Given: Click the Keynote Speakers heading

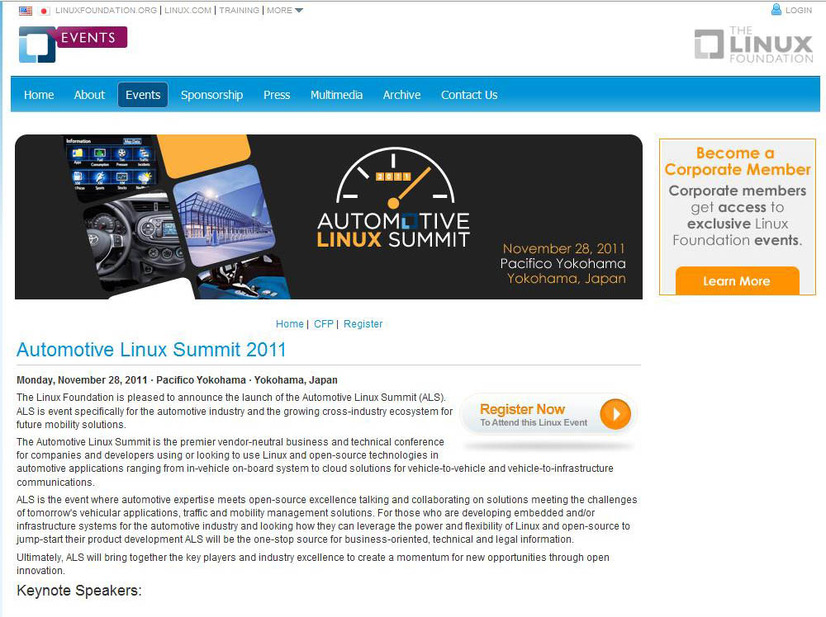Looking at the screenshot, I should pos(79,590).
